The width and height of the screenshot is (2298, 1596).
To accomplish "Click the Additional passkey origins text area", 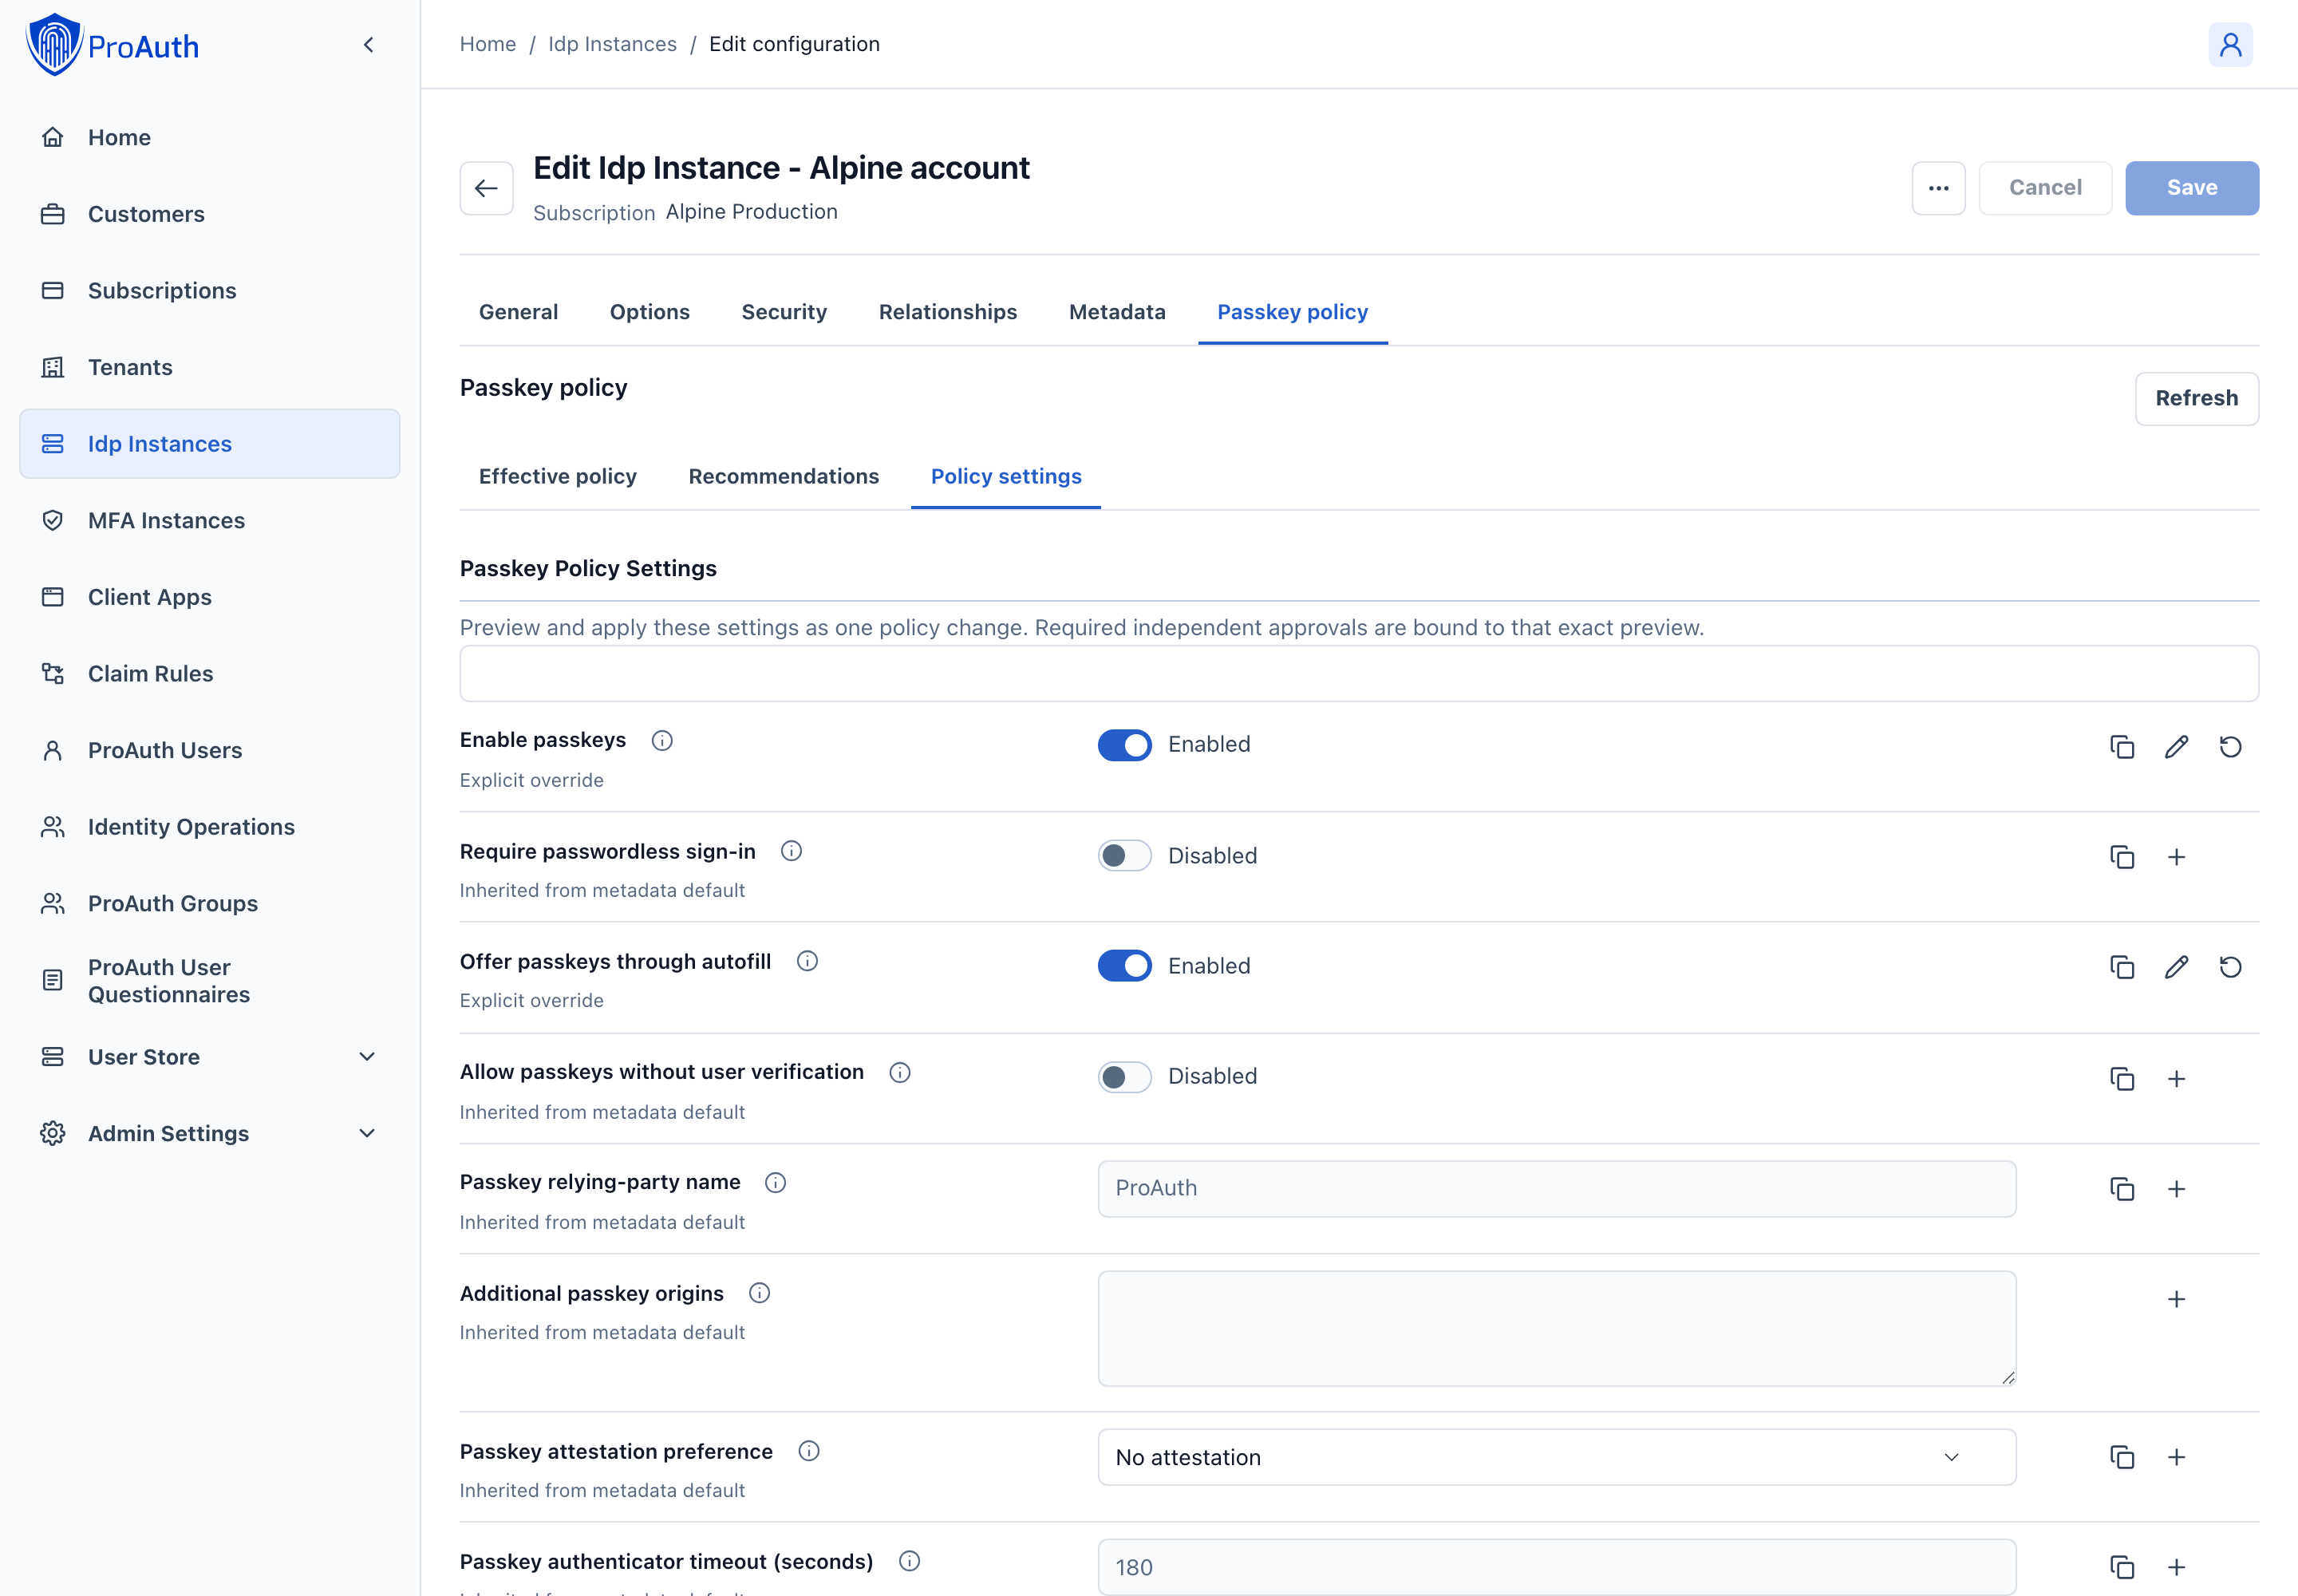I will (x=1556, y=1328).
